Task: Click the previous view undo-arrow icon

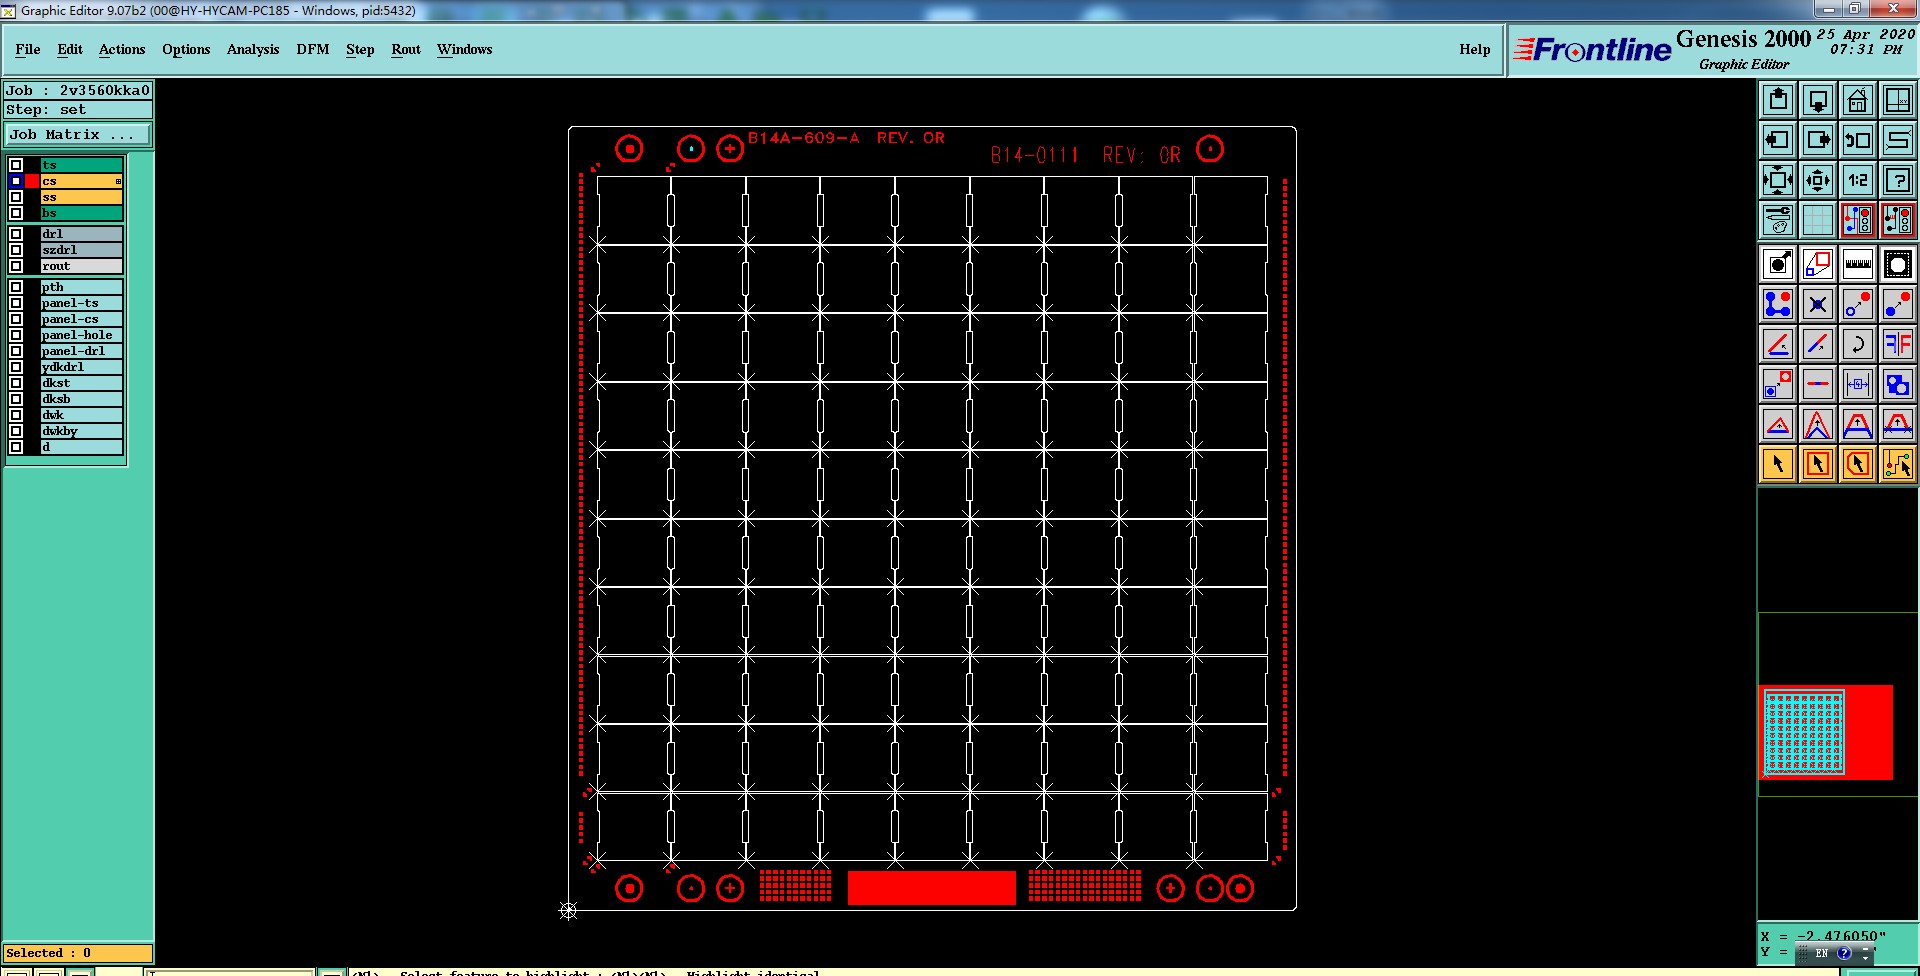Action: click(1858, 140)
